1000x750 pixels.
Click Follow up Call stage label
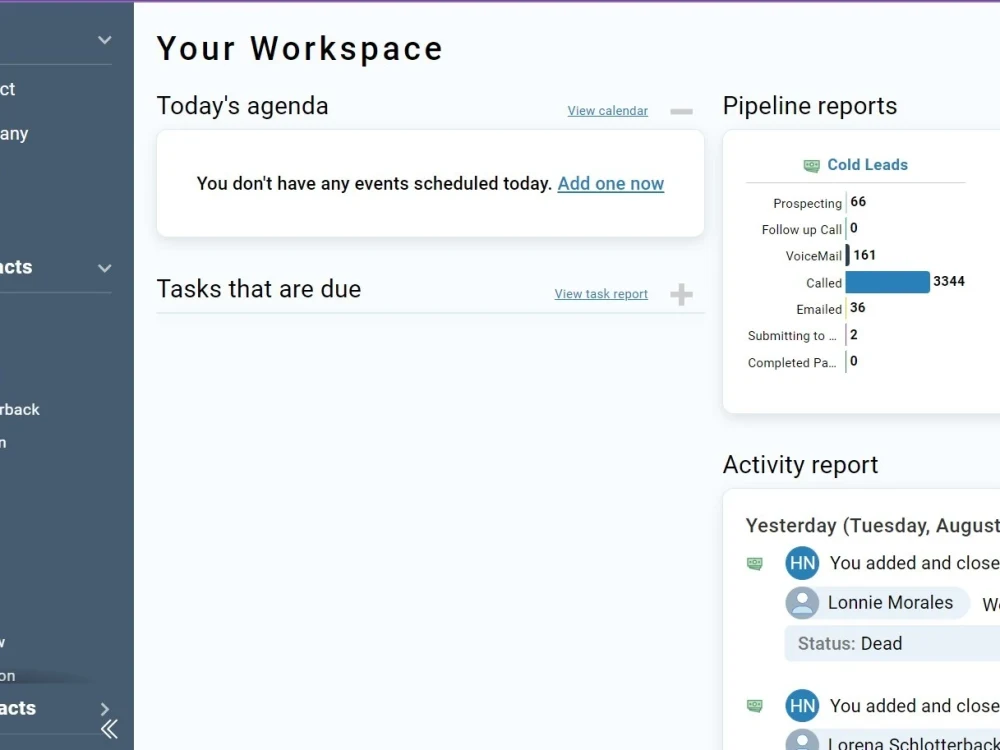[x=802, y=230]
